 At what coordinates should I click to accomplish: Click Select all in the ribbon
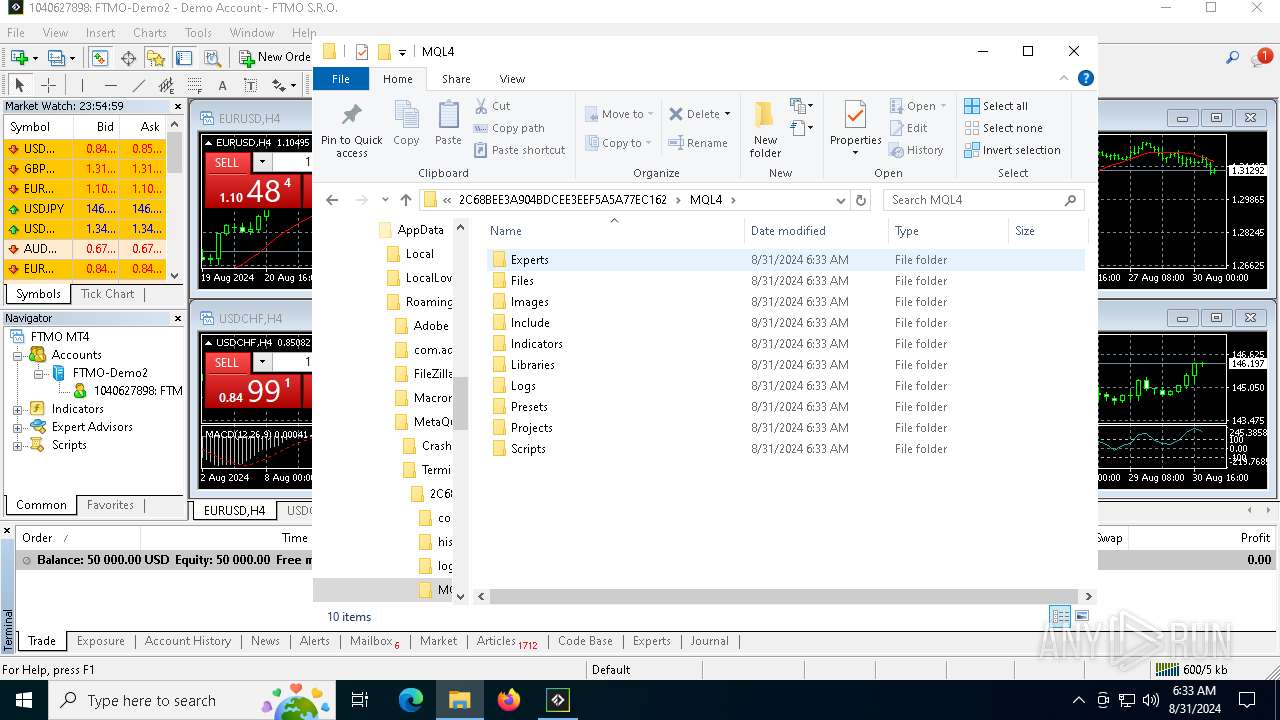[996, 106]
